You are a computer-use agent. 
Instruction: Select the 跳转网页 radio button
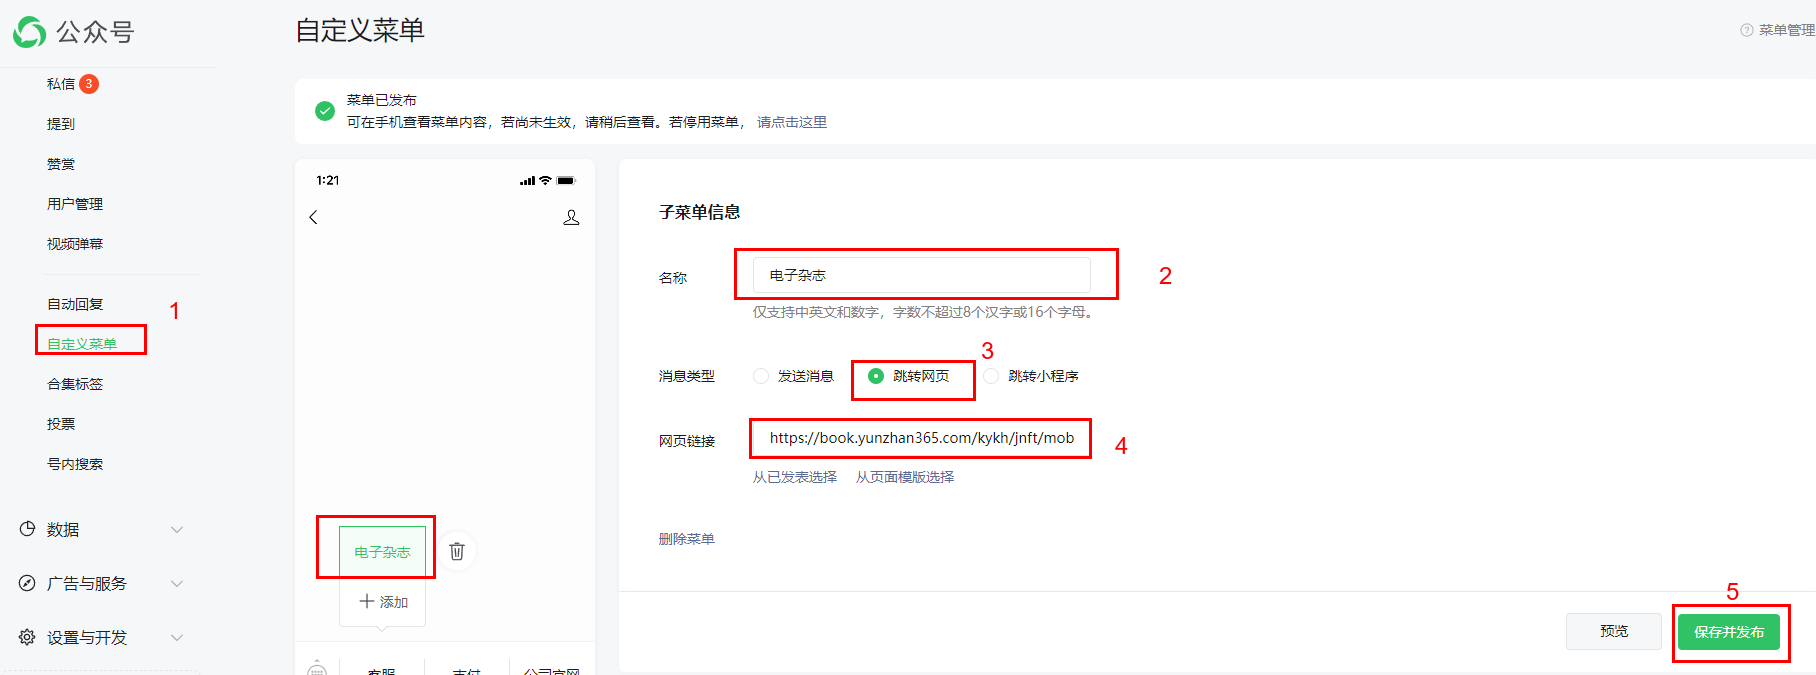(876, 376)
